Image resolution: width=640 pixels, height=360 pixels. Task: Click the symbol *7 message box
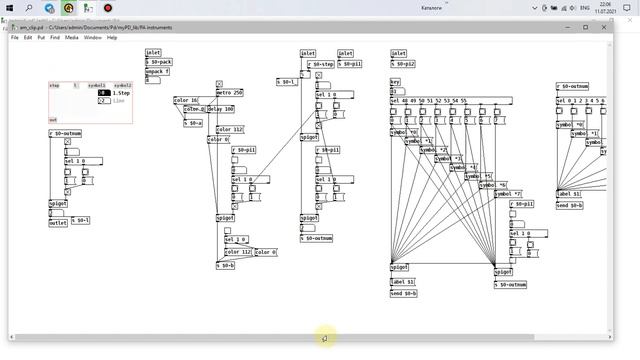tap(508, 194)
